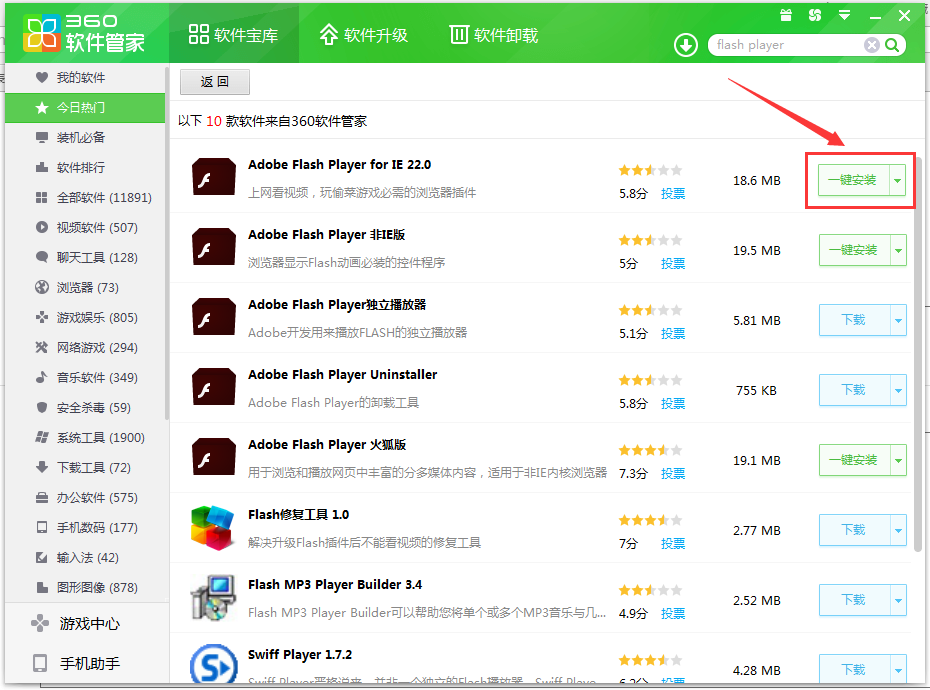Expand install options for Flash Player 火狐版
This screenshot has height=690, width=930.
coord(898,460)
